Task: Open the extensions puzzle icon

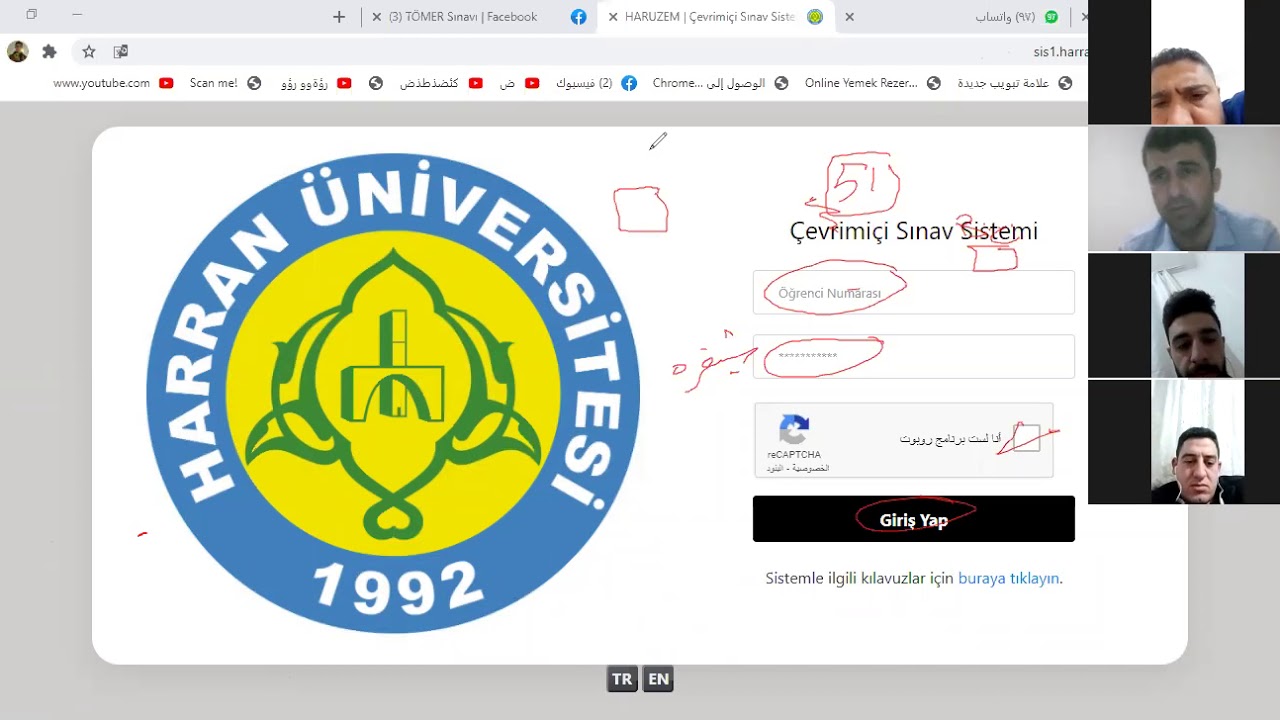Action: (49, 51)
